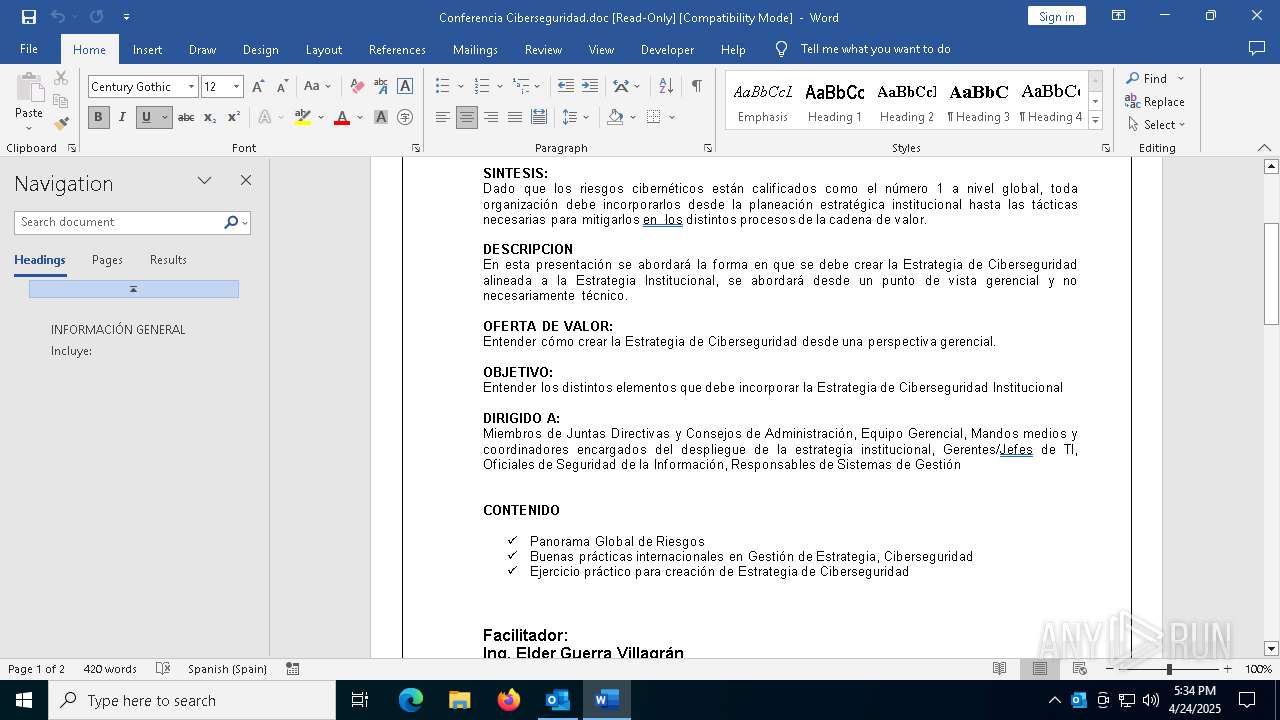The width and height of the screenshot is (1280, 720).
Task: Click the Save icon in title bar
Action: 28,17
